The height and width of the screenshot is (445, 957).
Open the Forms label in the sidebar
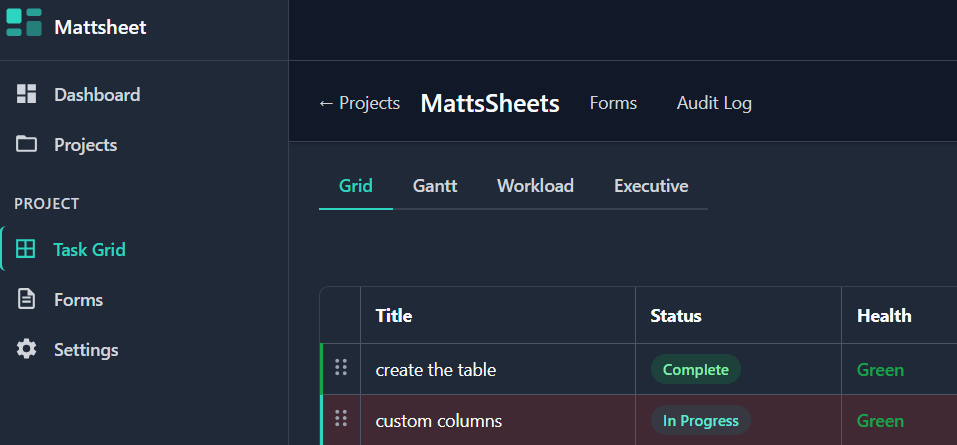click(78, 300)
